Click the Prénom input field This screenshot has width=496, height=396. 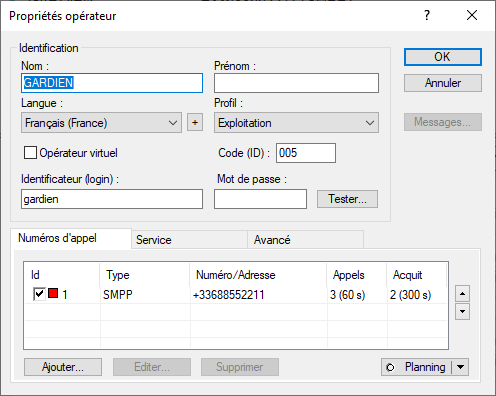[x=296, y=83]
